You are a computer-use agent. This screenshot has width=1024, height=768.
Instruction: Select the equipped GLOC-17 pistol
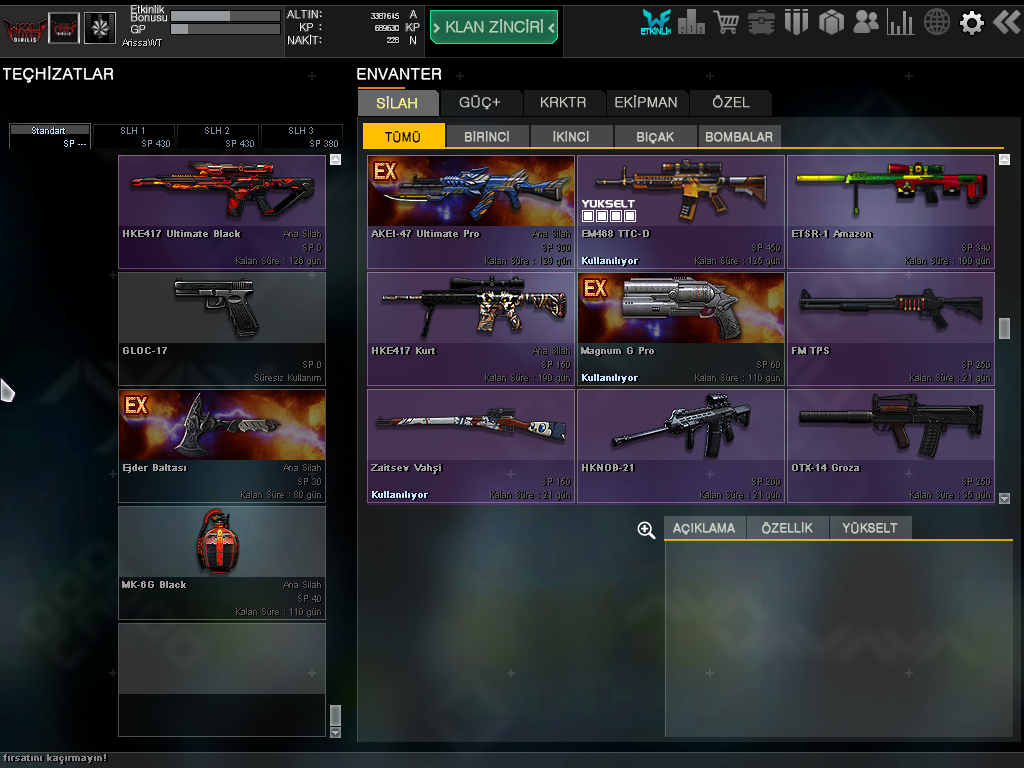point(222,328)
